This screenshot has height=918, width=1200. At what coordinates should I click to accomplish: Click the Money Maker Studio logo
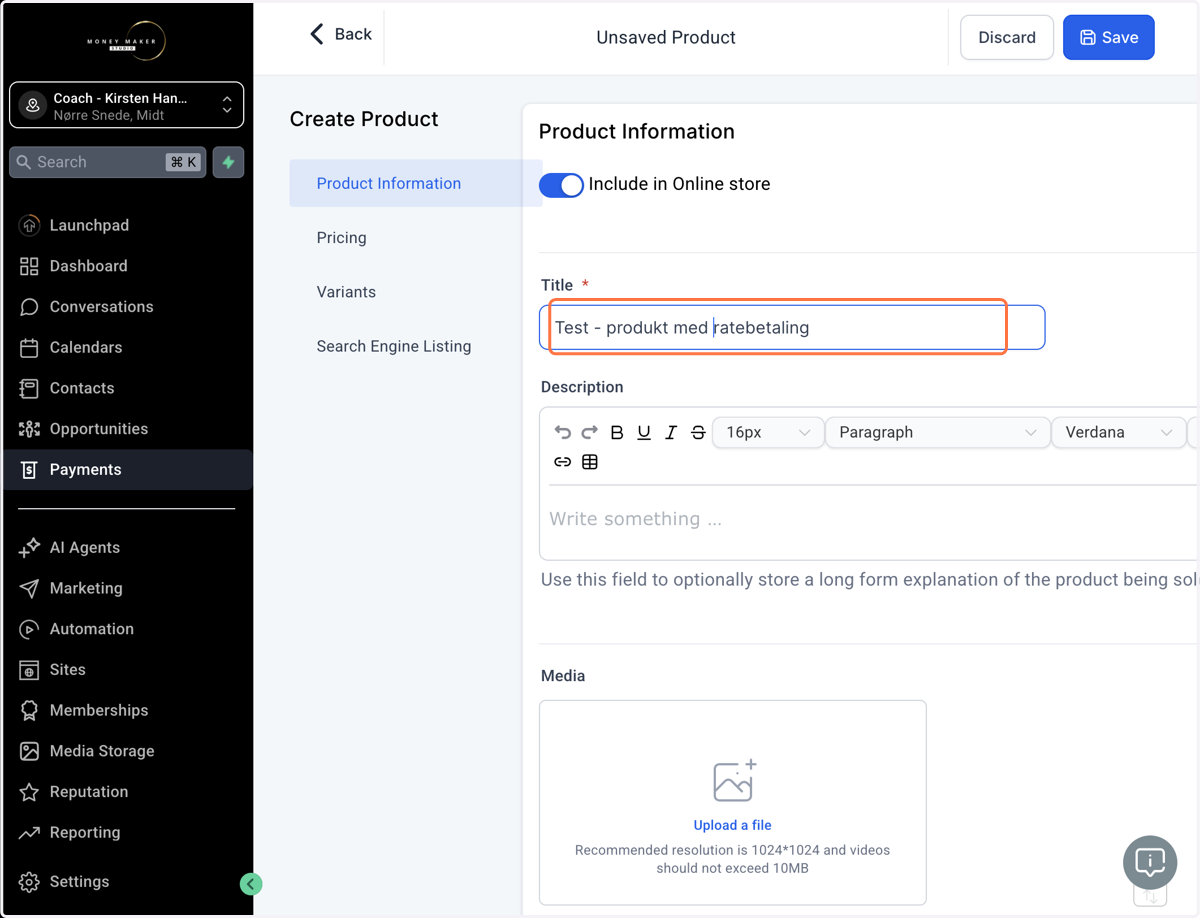[x=126, y=41]
